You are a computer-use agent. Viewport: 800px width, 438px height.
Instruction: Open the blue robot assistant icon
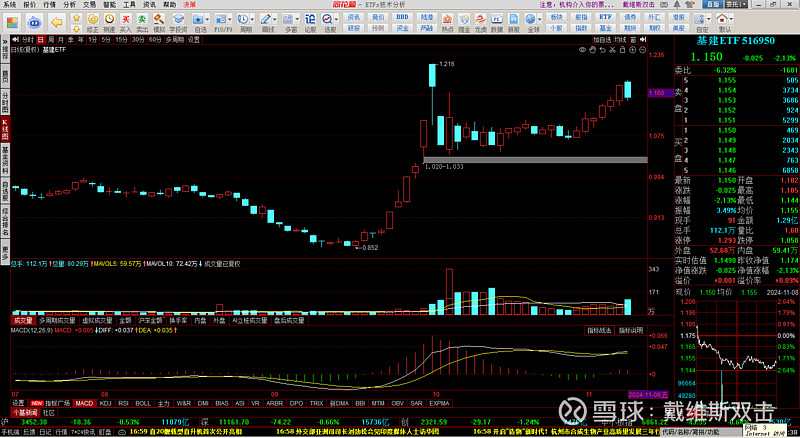34,22
